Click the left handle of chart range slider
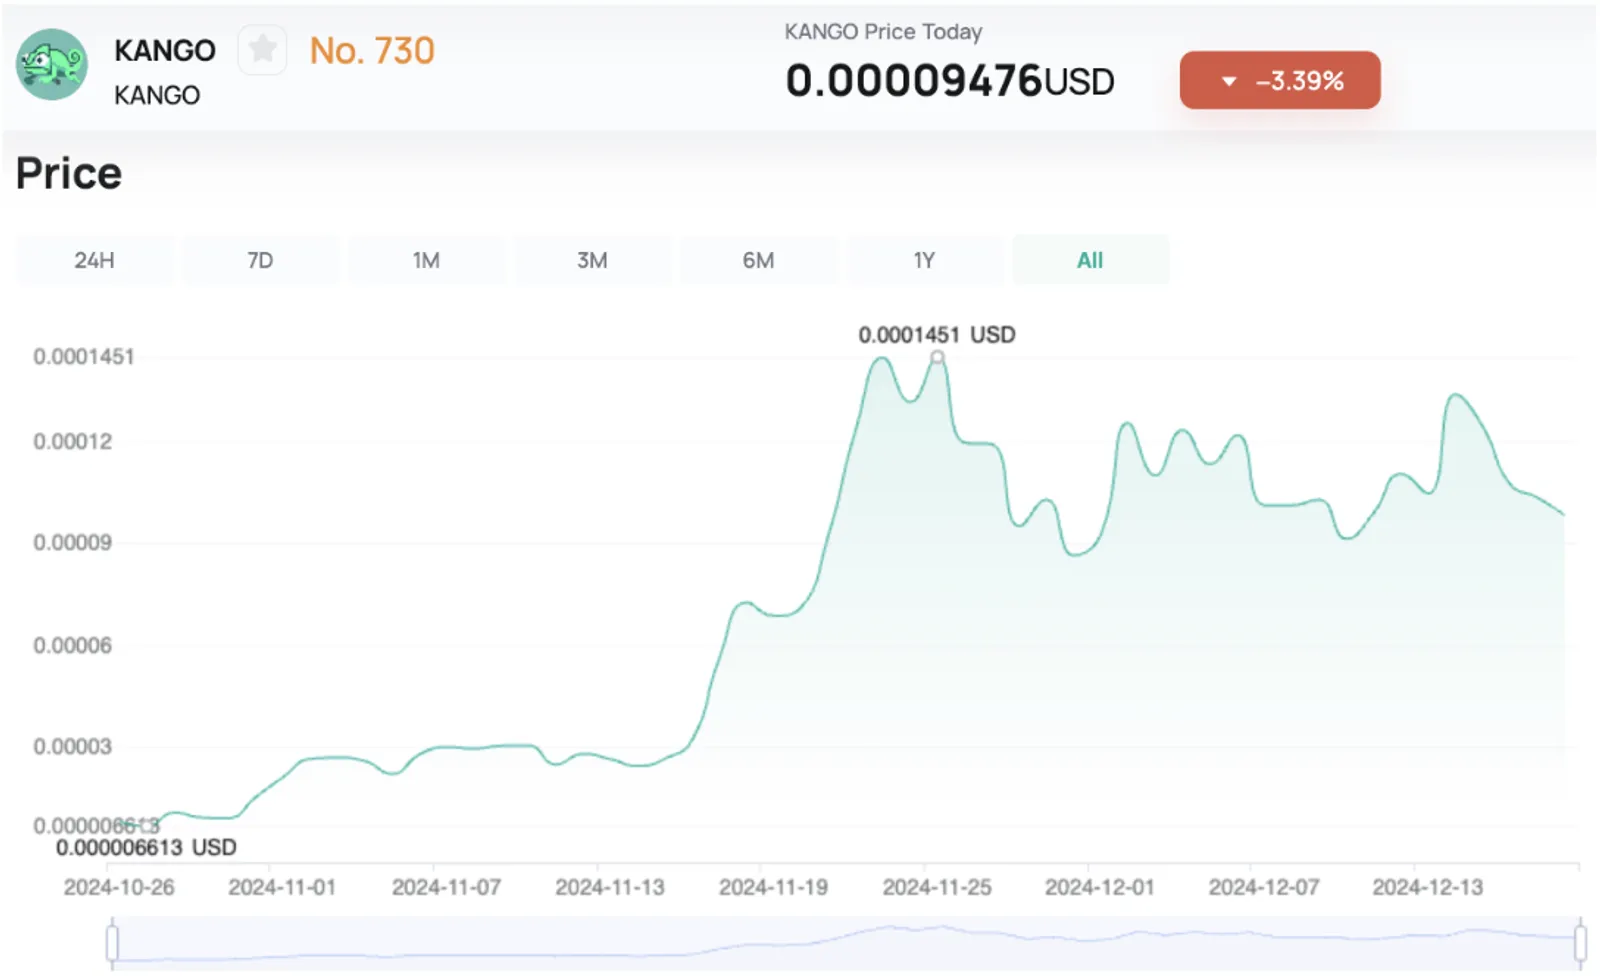This screenshot has width=1600, height=976. (112, 943)
